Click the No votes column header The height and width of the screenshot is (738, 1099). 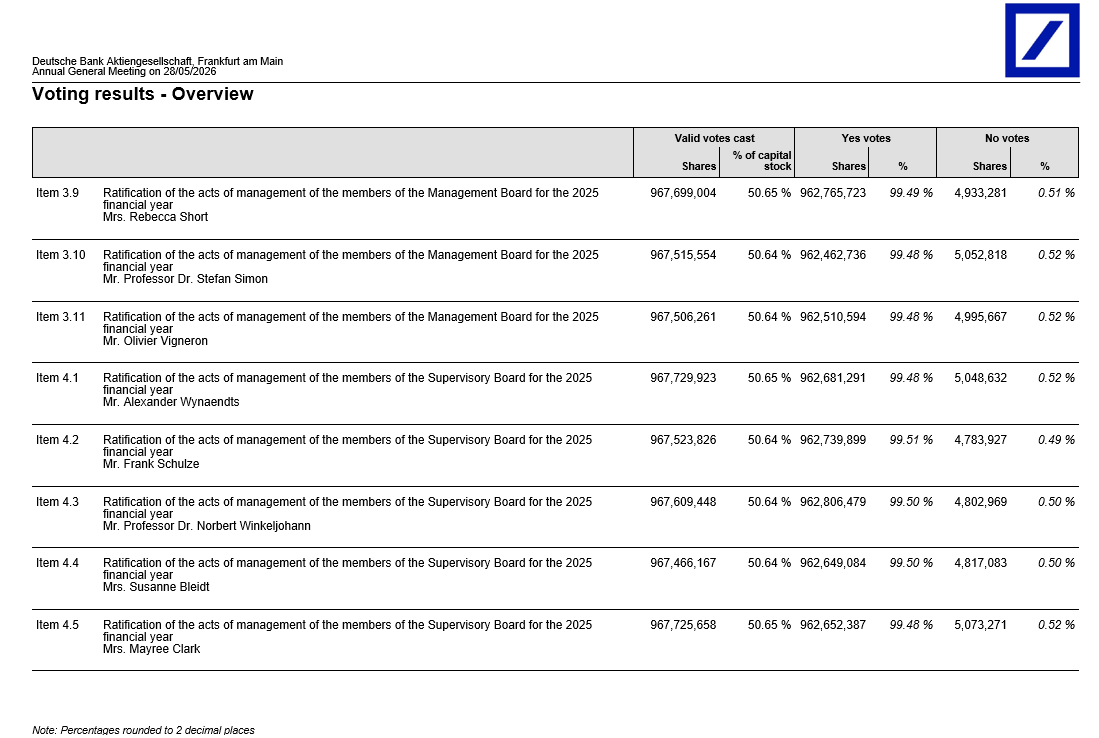pyautogui.click(x=1006, y=138)
